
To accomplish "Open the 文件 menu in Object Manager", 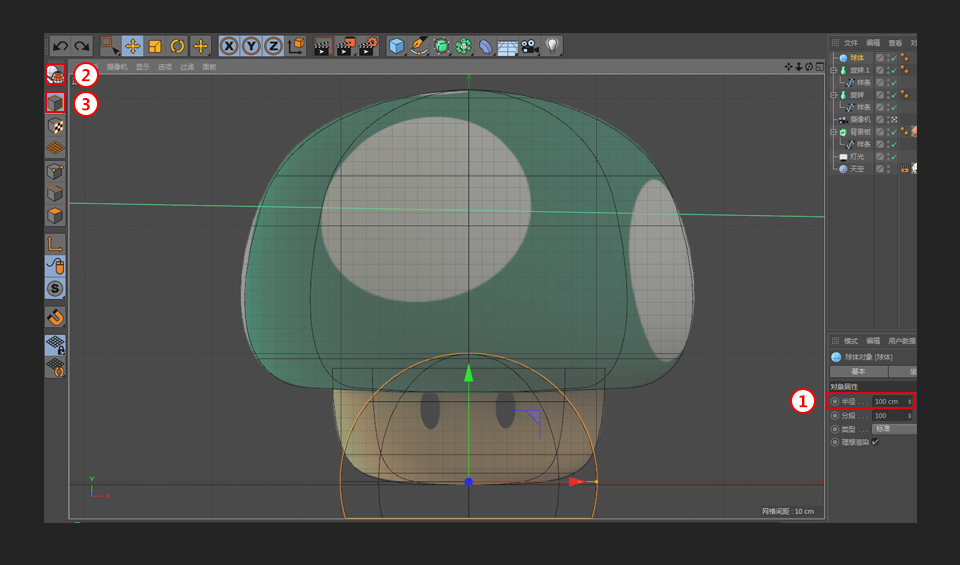I will [851, 43].
